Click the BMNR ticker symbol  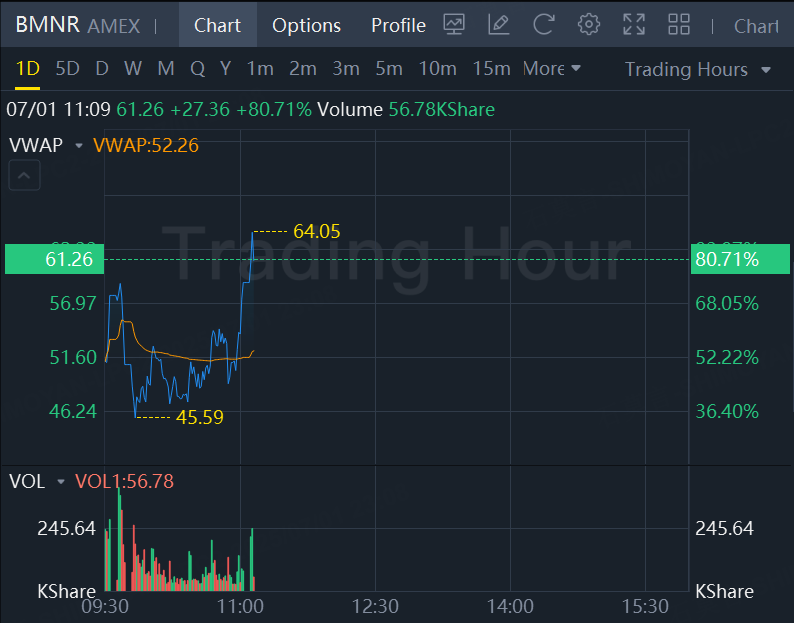[47, 25]
